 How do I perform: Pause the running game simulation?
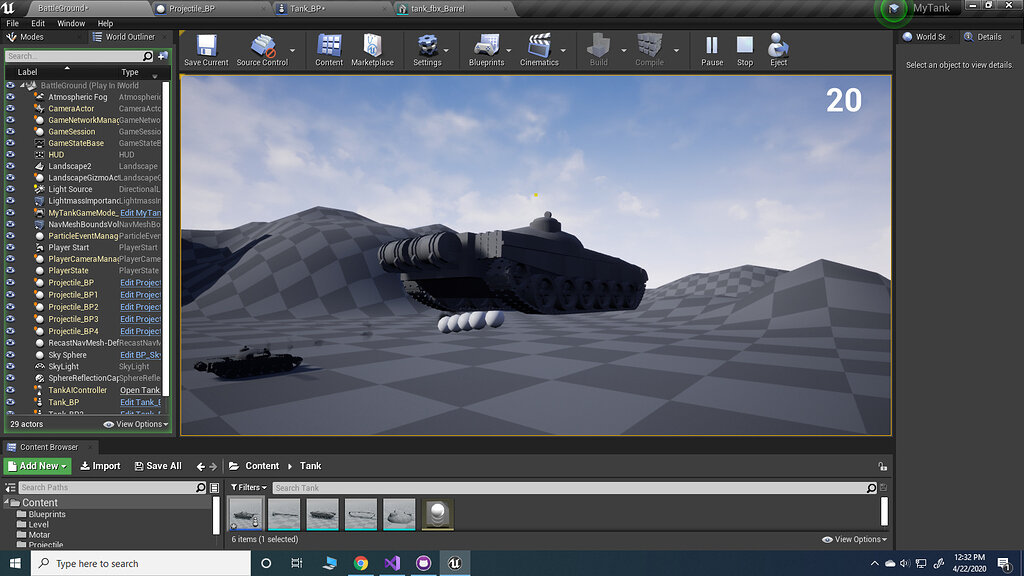click(712, 47)
